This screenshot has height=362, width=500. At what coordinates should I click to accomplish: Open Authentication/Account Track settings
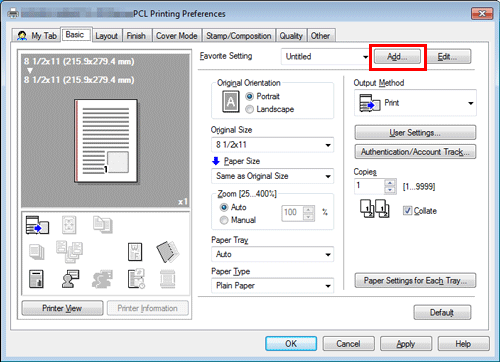[415, 152]
